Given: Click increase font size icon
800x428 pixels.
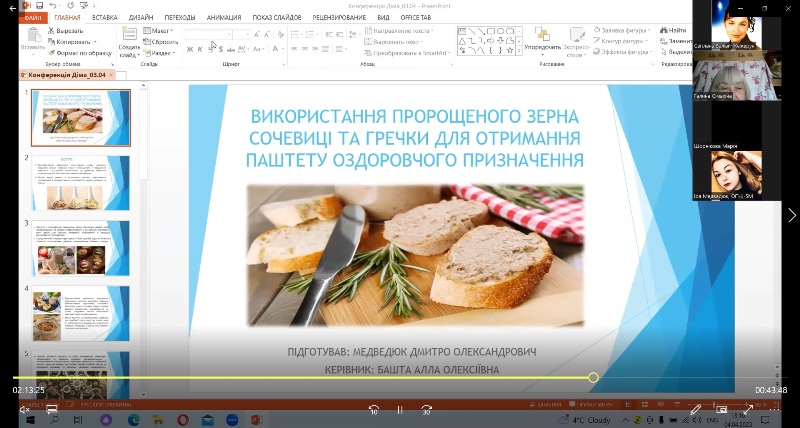Looking at the screenshot, I should [257, 35].
